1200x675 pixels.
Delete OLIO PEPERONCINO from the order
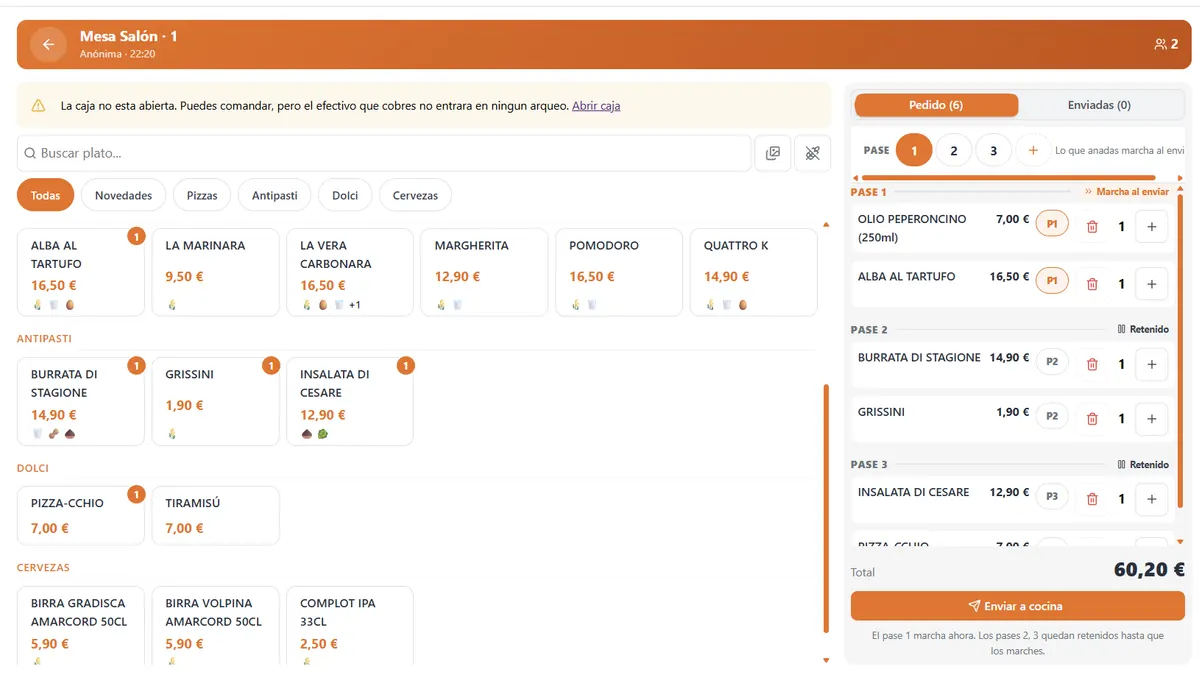point(1092,227)
